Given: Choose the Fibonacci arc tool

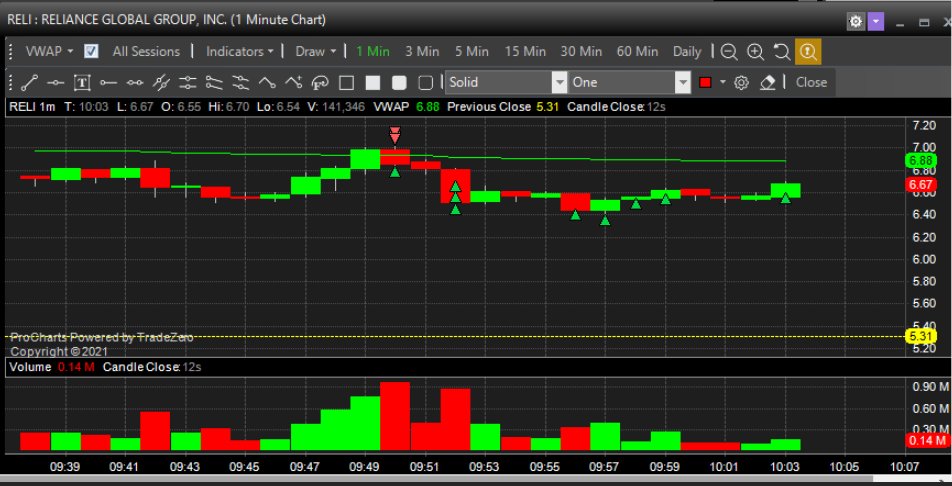Looking at the screenshot, I should [x=319, y=83].
